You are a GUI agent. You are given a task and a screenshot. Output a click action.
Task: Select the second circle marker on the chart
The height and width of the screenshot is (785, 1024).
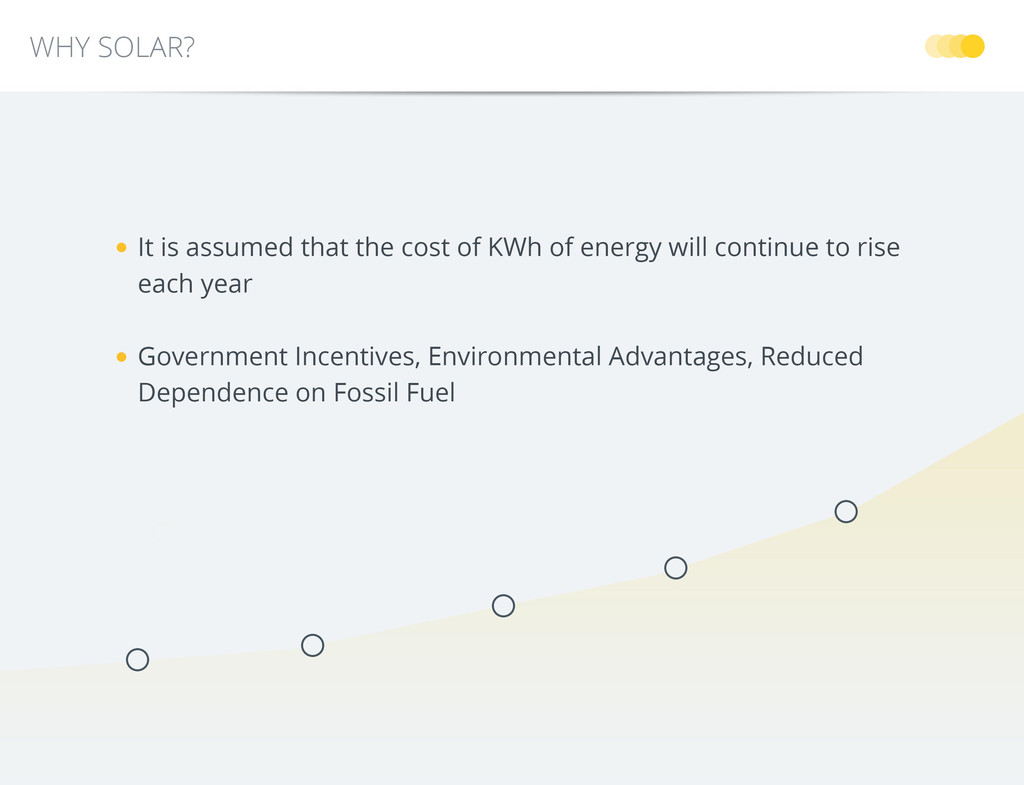pyautogui.click(x=312, y=646)
